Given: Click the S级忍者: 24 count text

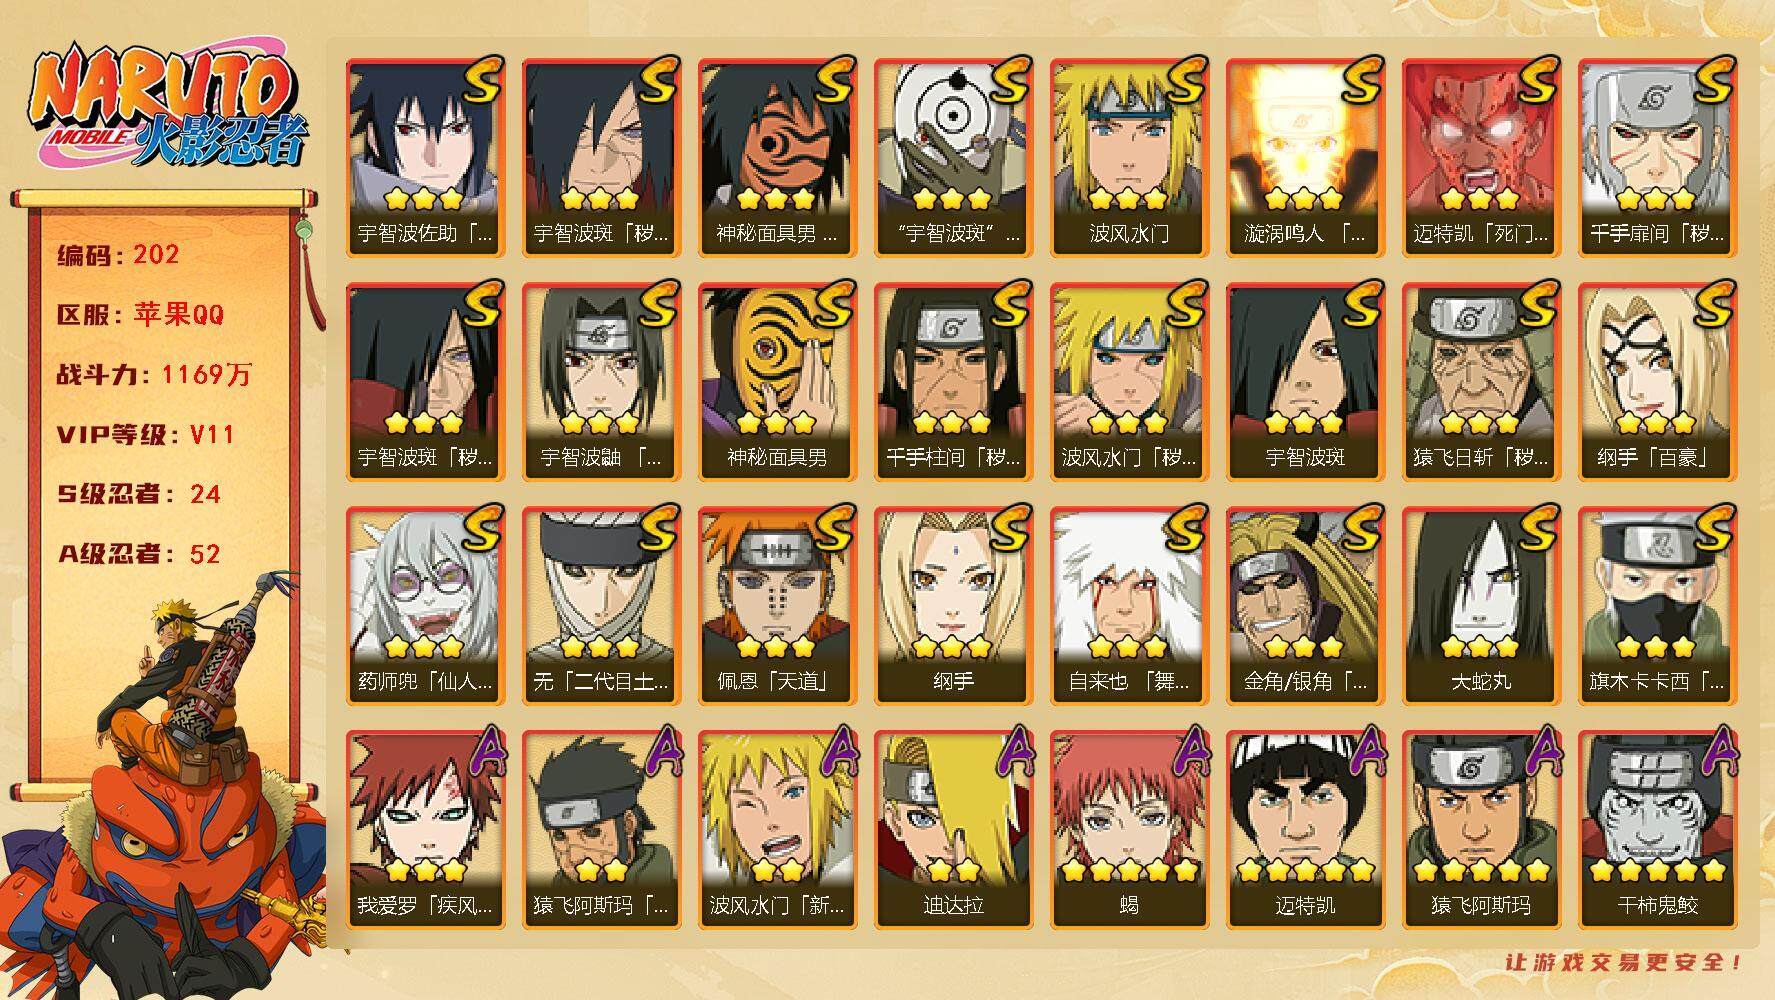Looking at the screenshot, I should 140,494.
